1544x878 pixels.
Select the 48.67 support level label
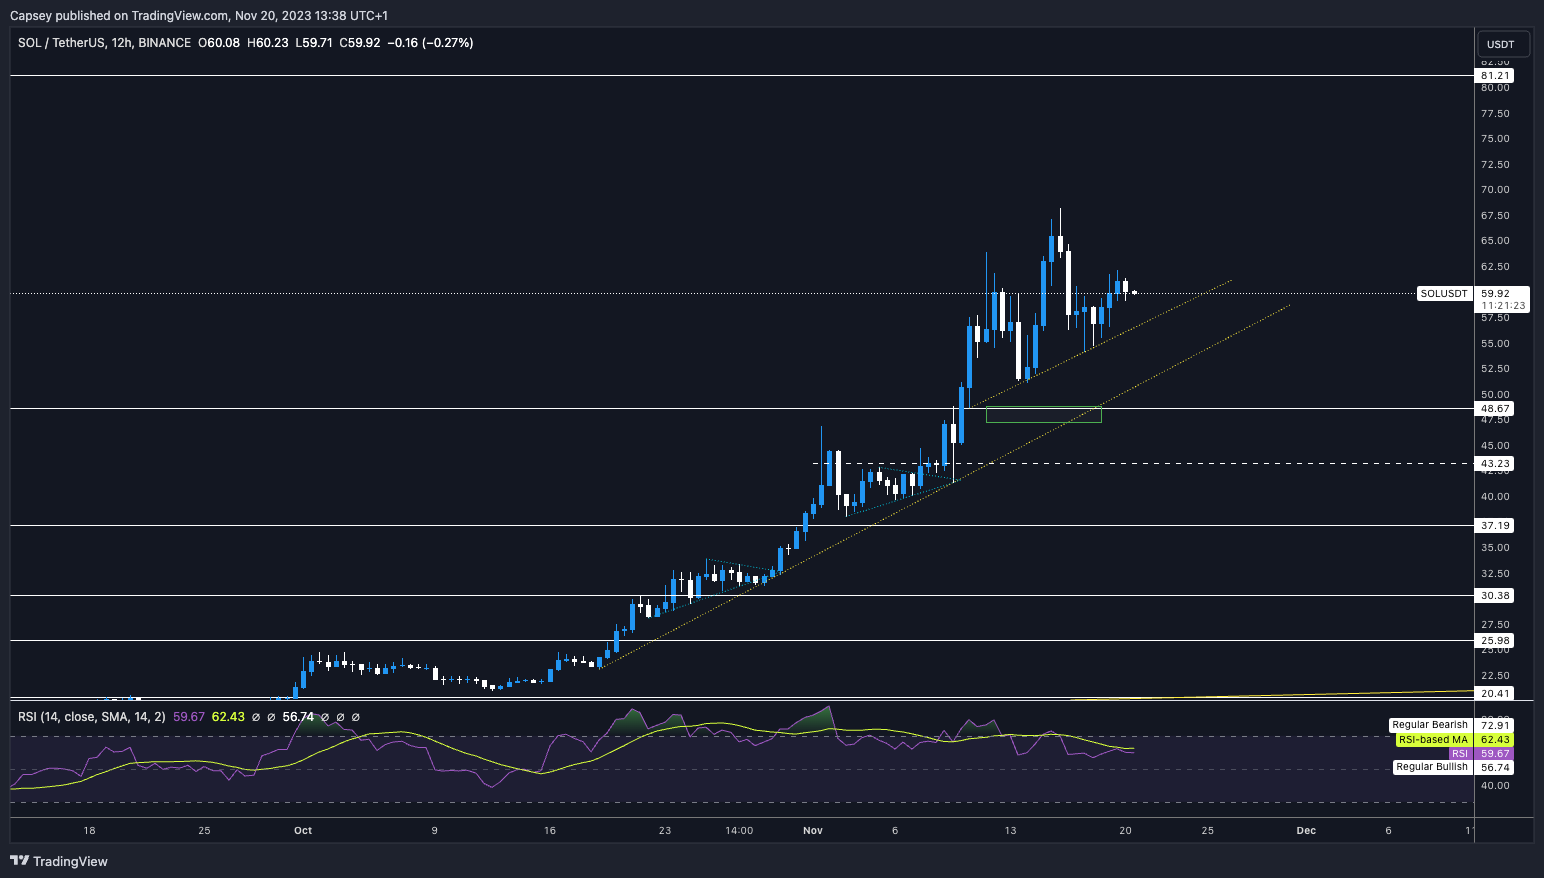click(x=1495, y=409)
